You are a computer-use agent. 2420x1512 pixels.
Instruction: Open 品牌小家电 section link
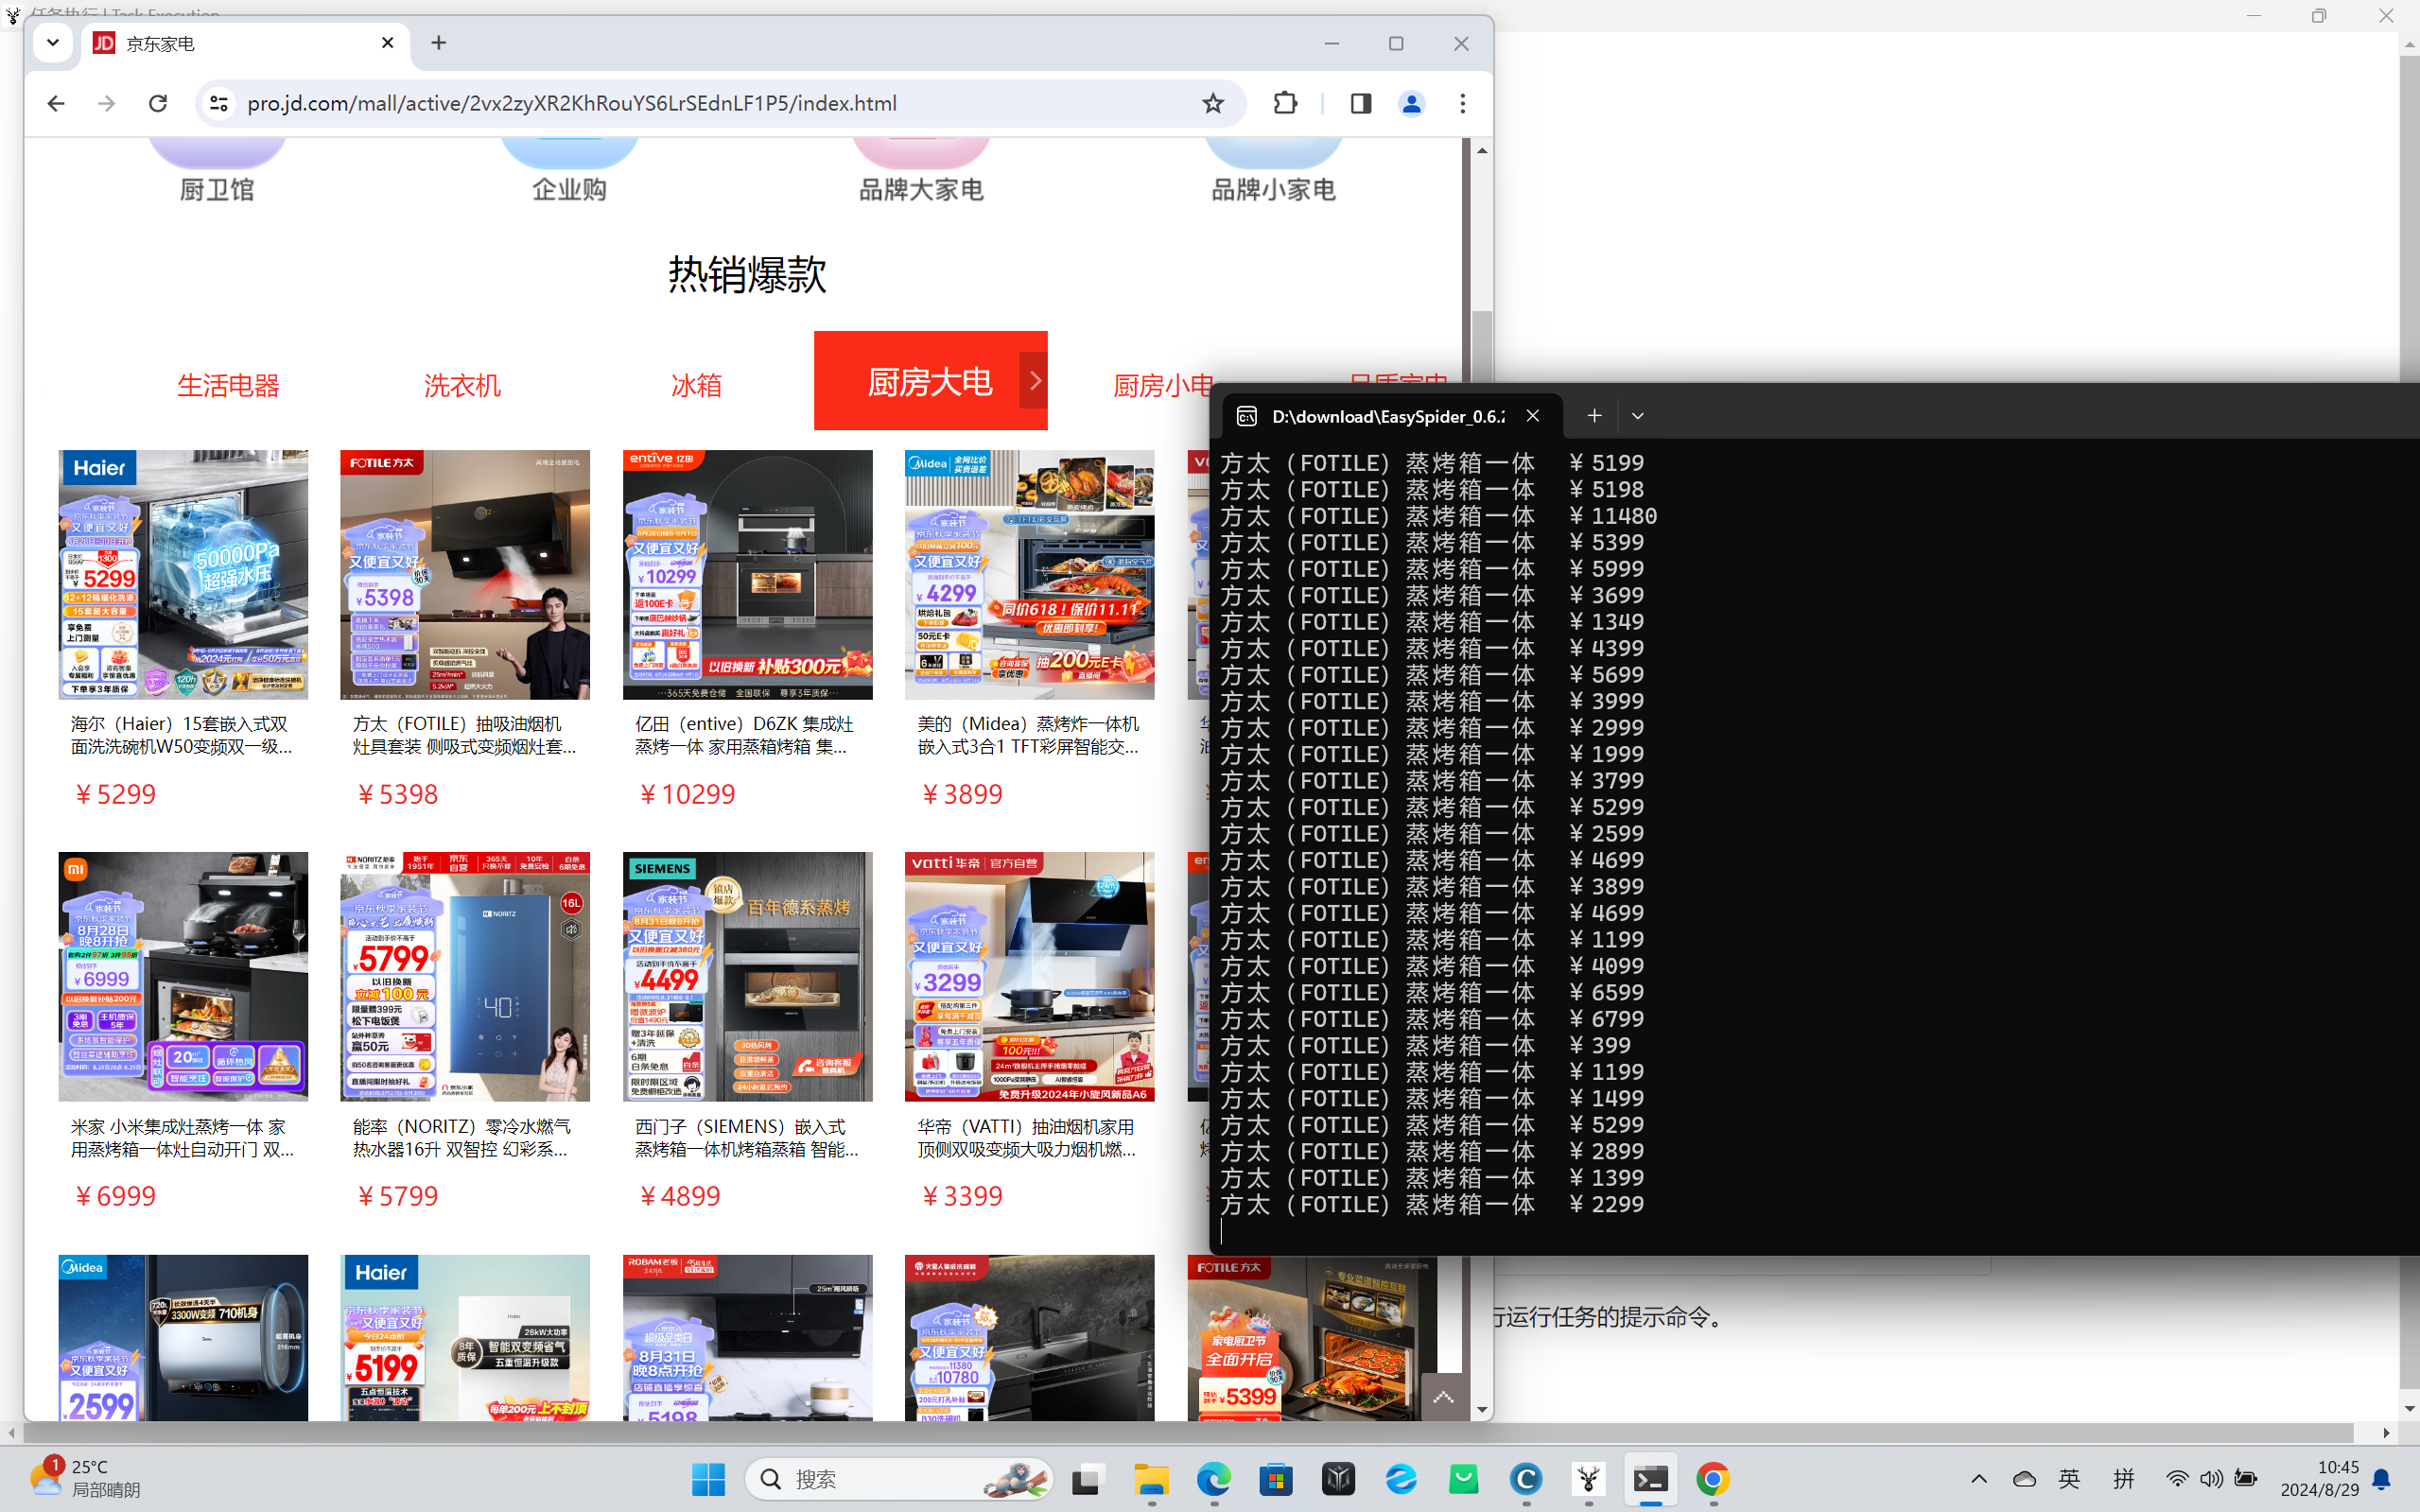coord(1273,189)
